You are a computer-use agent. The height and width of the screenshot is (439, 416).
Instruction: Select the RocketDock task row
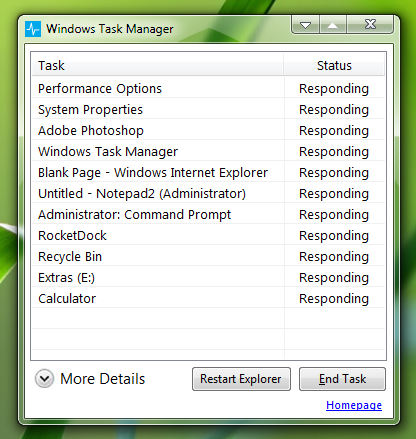click(x=208, y=236)
